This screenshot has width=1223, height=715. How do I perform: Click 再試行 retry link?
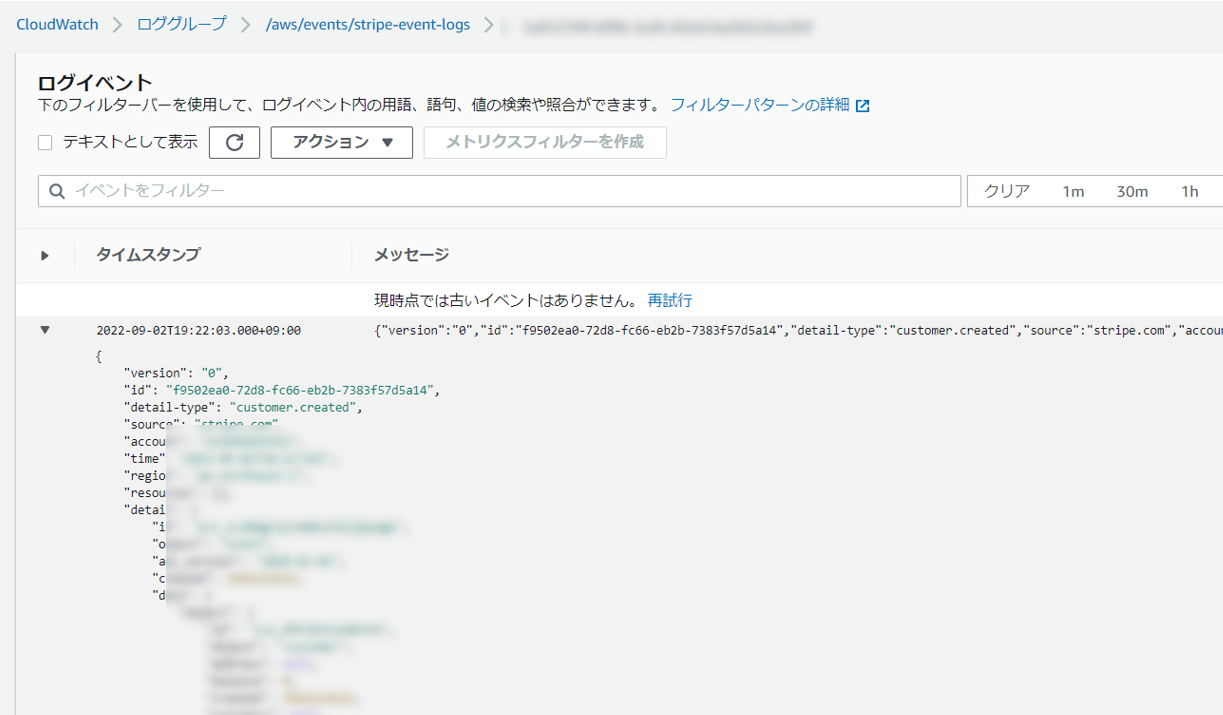670,300
